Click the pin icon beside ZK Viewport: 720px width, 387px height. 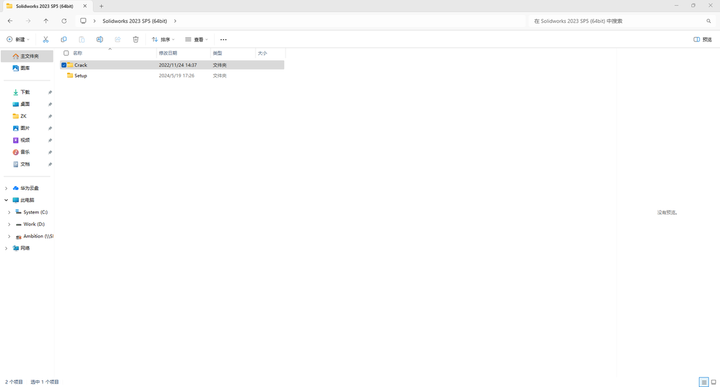pyautogui.click(x=50, y=116)
